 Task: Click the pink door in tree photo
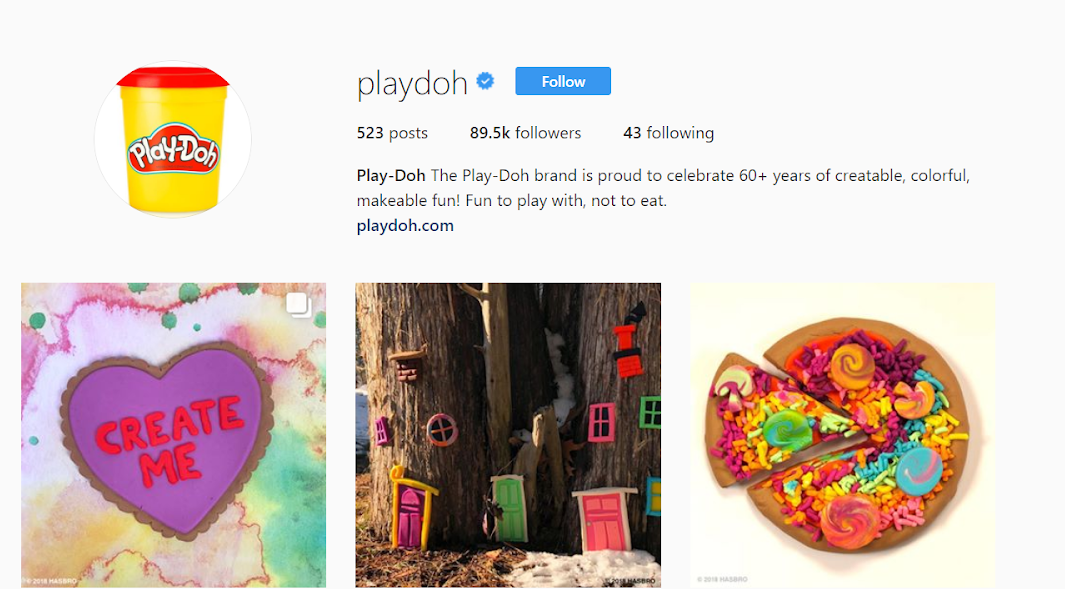tap(603, 519)
